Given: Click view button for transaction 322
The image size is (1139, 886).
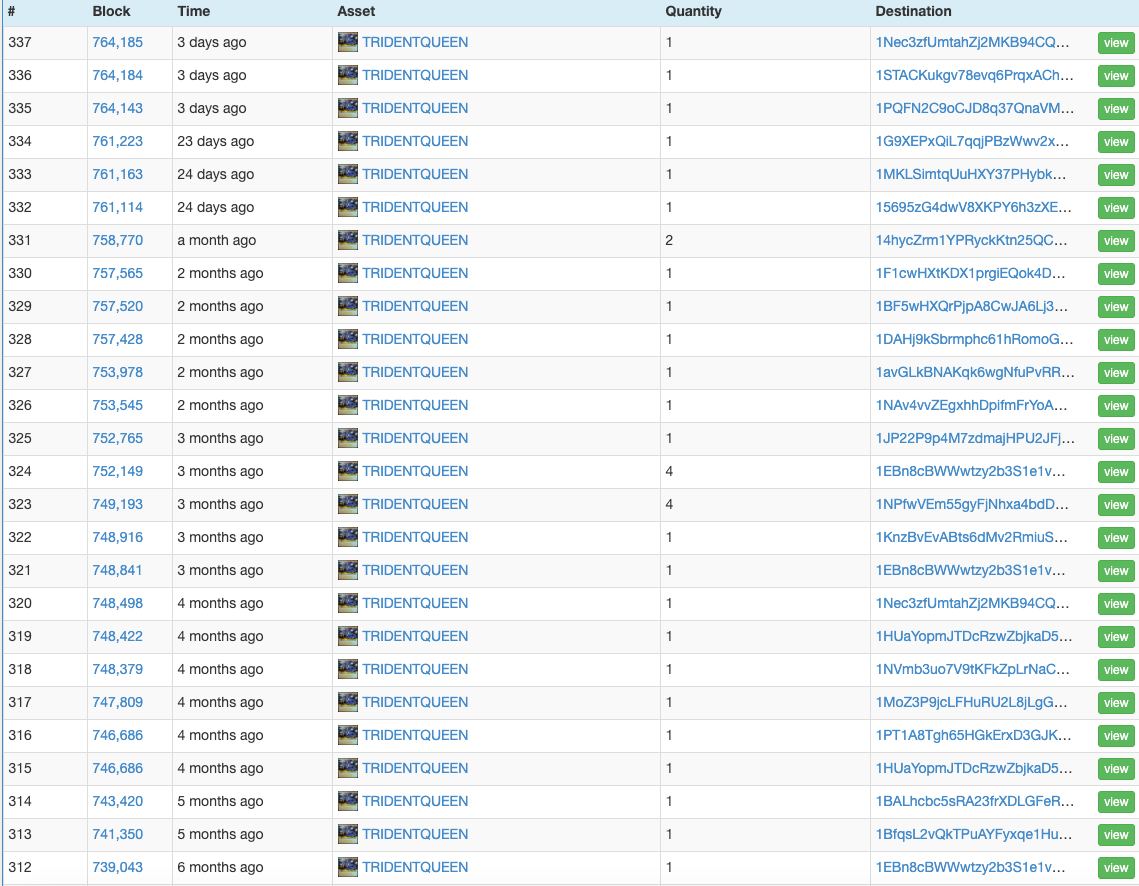Looking at the screenshot, I should coord(1116,537).
